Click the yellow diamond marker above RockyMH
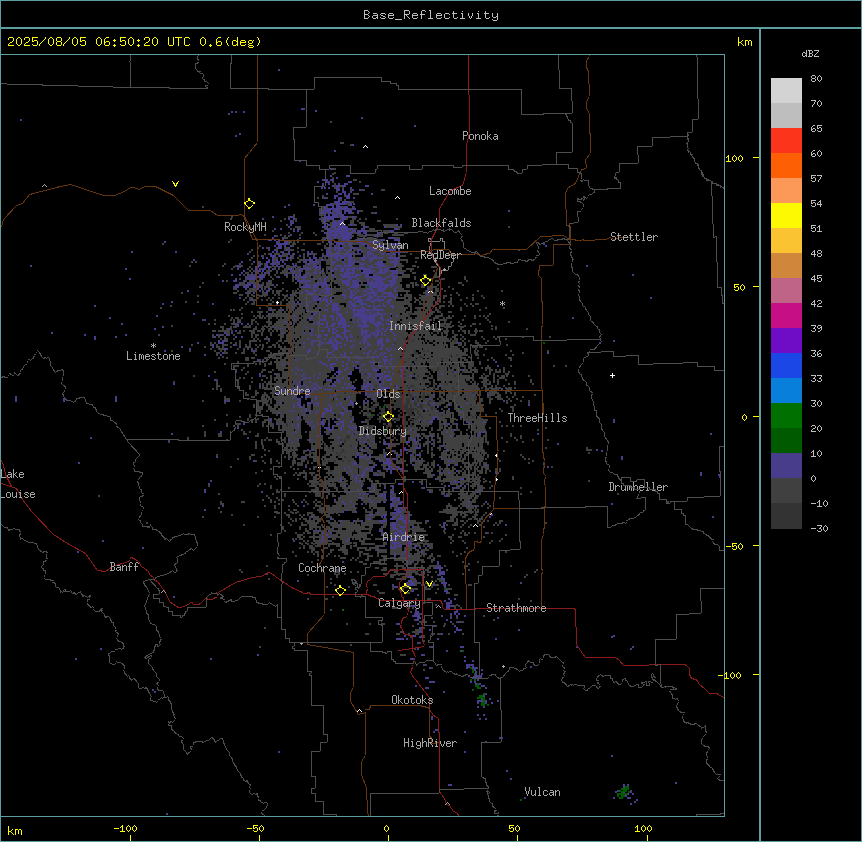Viewport: 862px width, 842px height. [x=249, y=203]
